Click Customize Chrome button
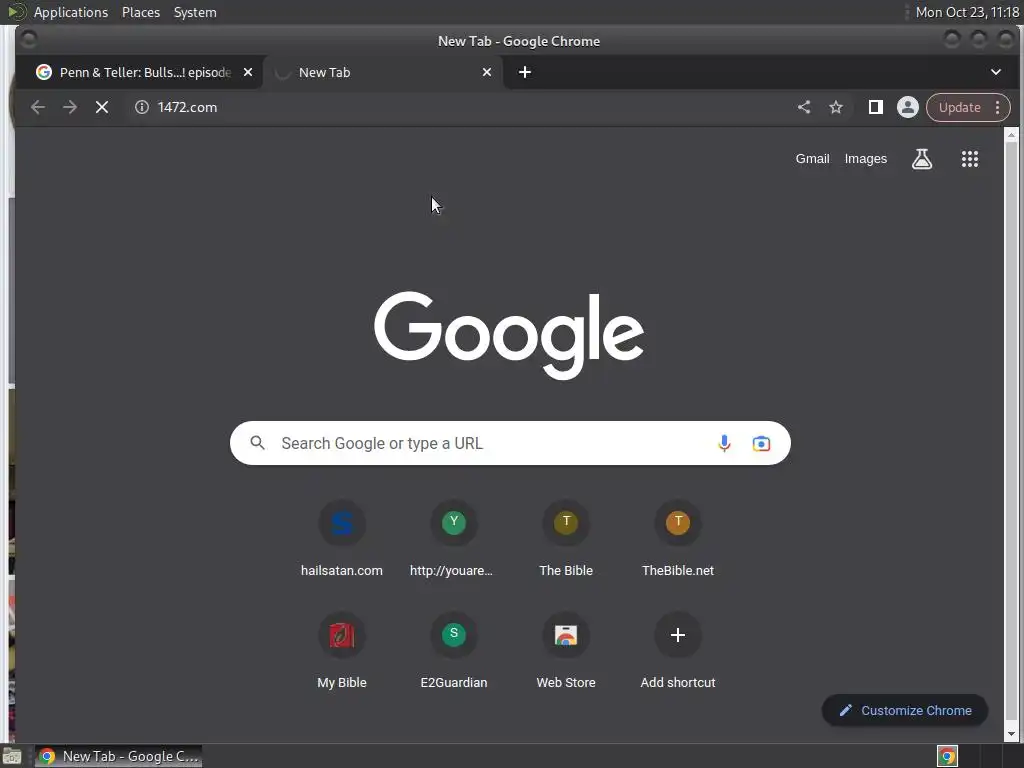 pos(904,711)
